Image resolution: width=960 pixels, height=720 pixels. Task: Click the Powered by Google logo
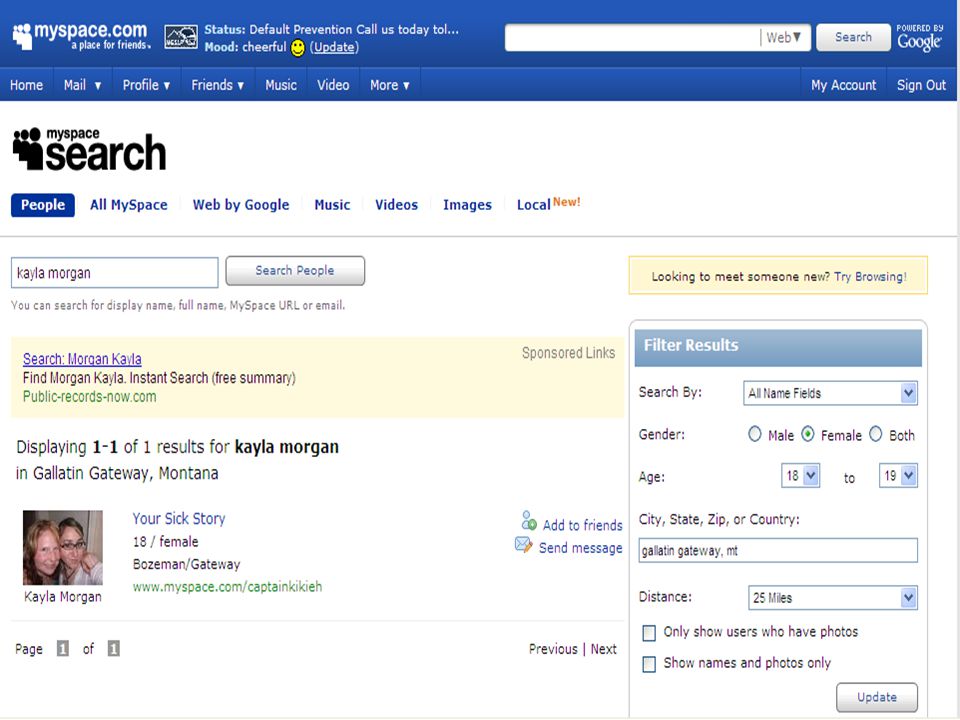[920, 38]
